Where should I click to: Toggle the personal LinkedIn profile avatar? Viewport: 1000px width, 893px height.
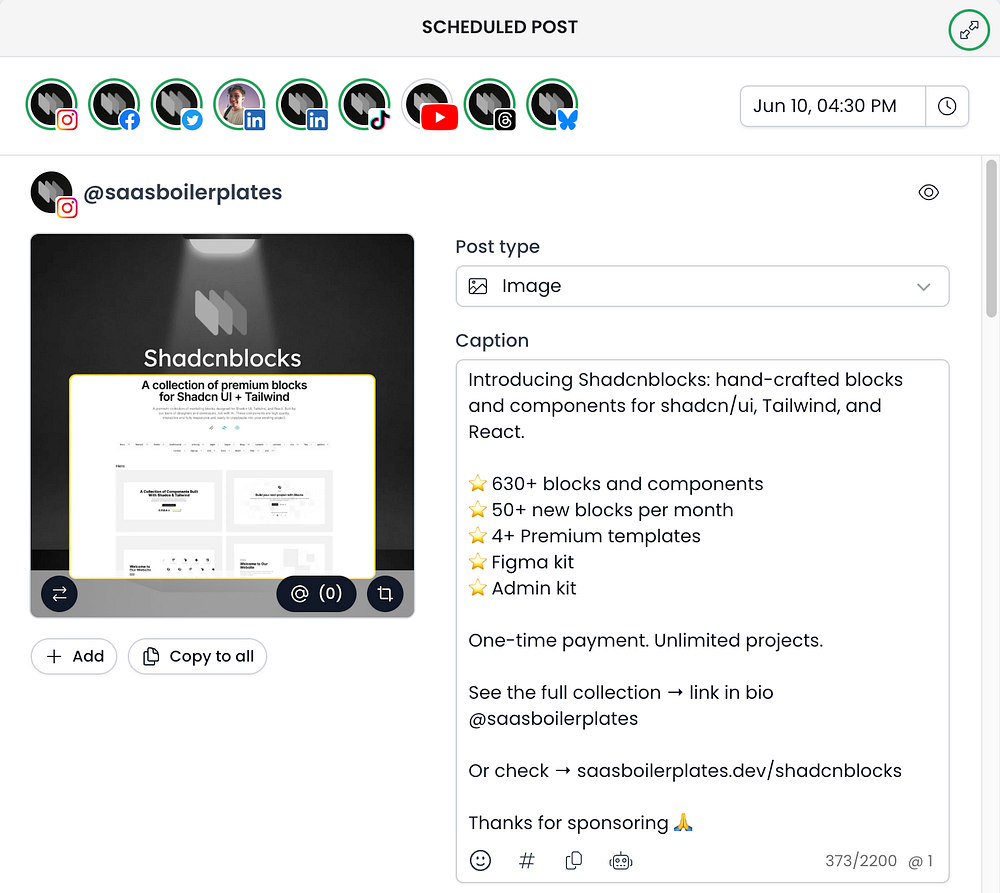[239, 105]
